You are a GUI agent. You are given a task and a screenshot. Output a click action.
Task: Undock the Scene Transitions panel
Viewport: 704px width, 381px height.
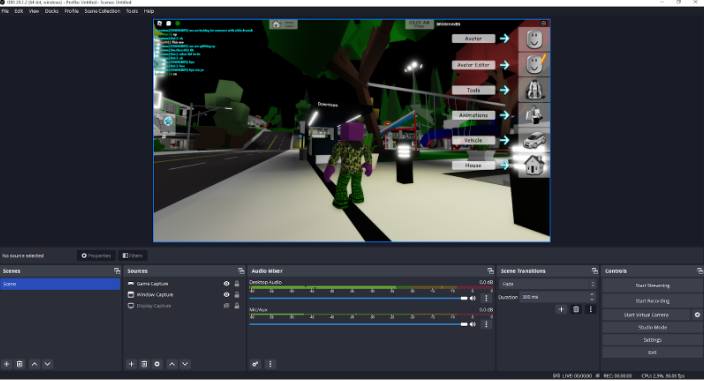594,271
